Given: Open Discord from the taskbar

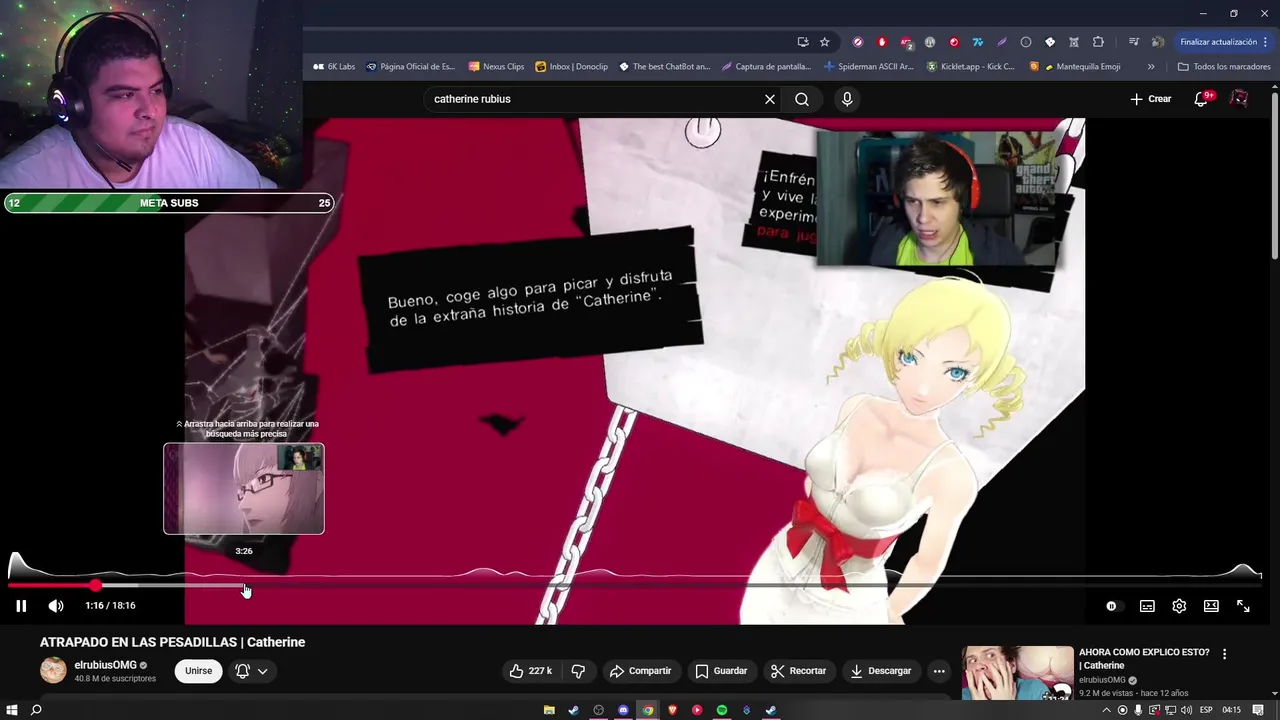Looking at the screenshot, I should pos(623,710).
